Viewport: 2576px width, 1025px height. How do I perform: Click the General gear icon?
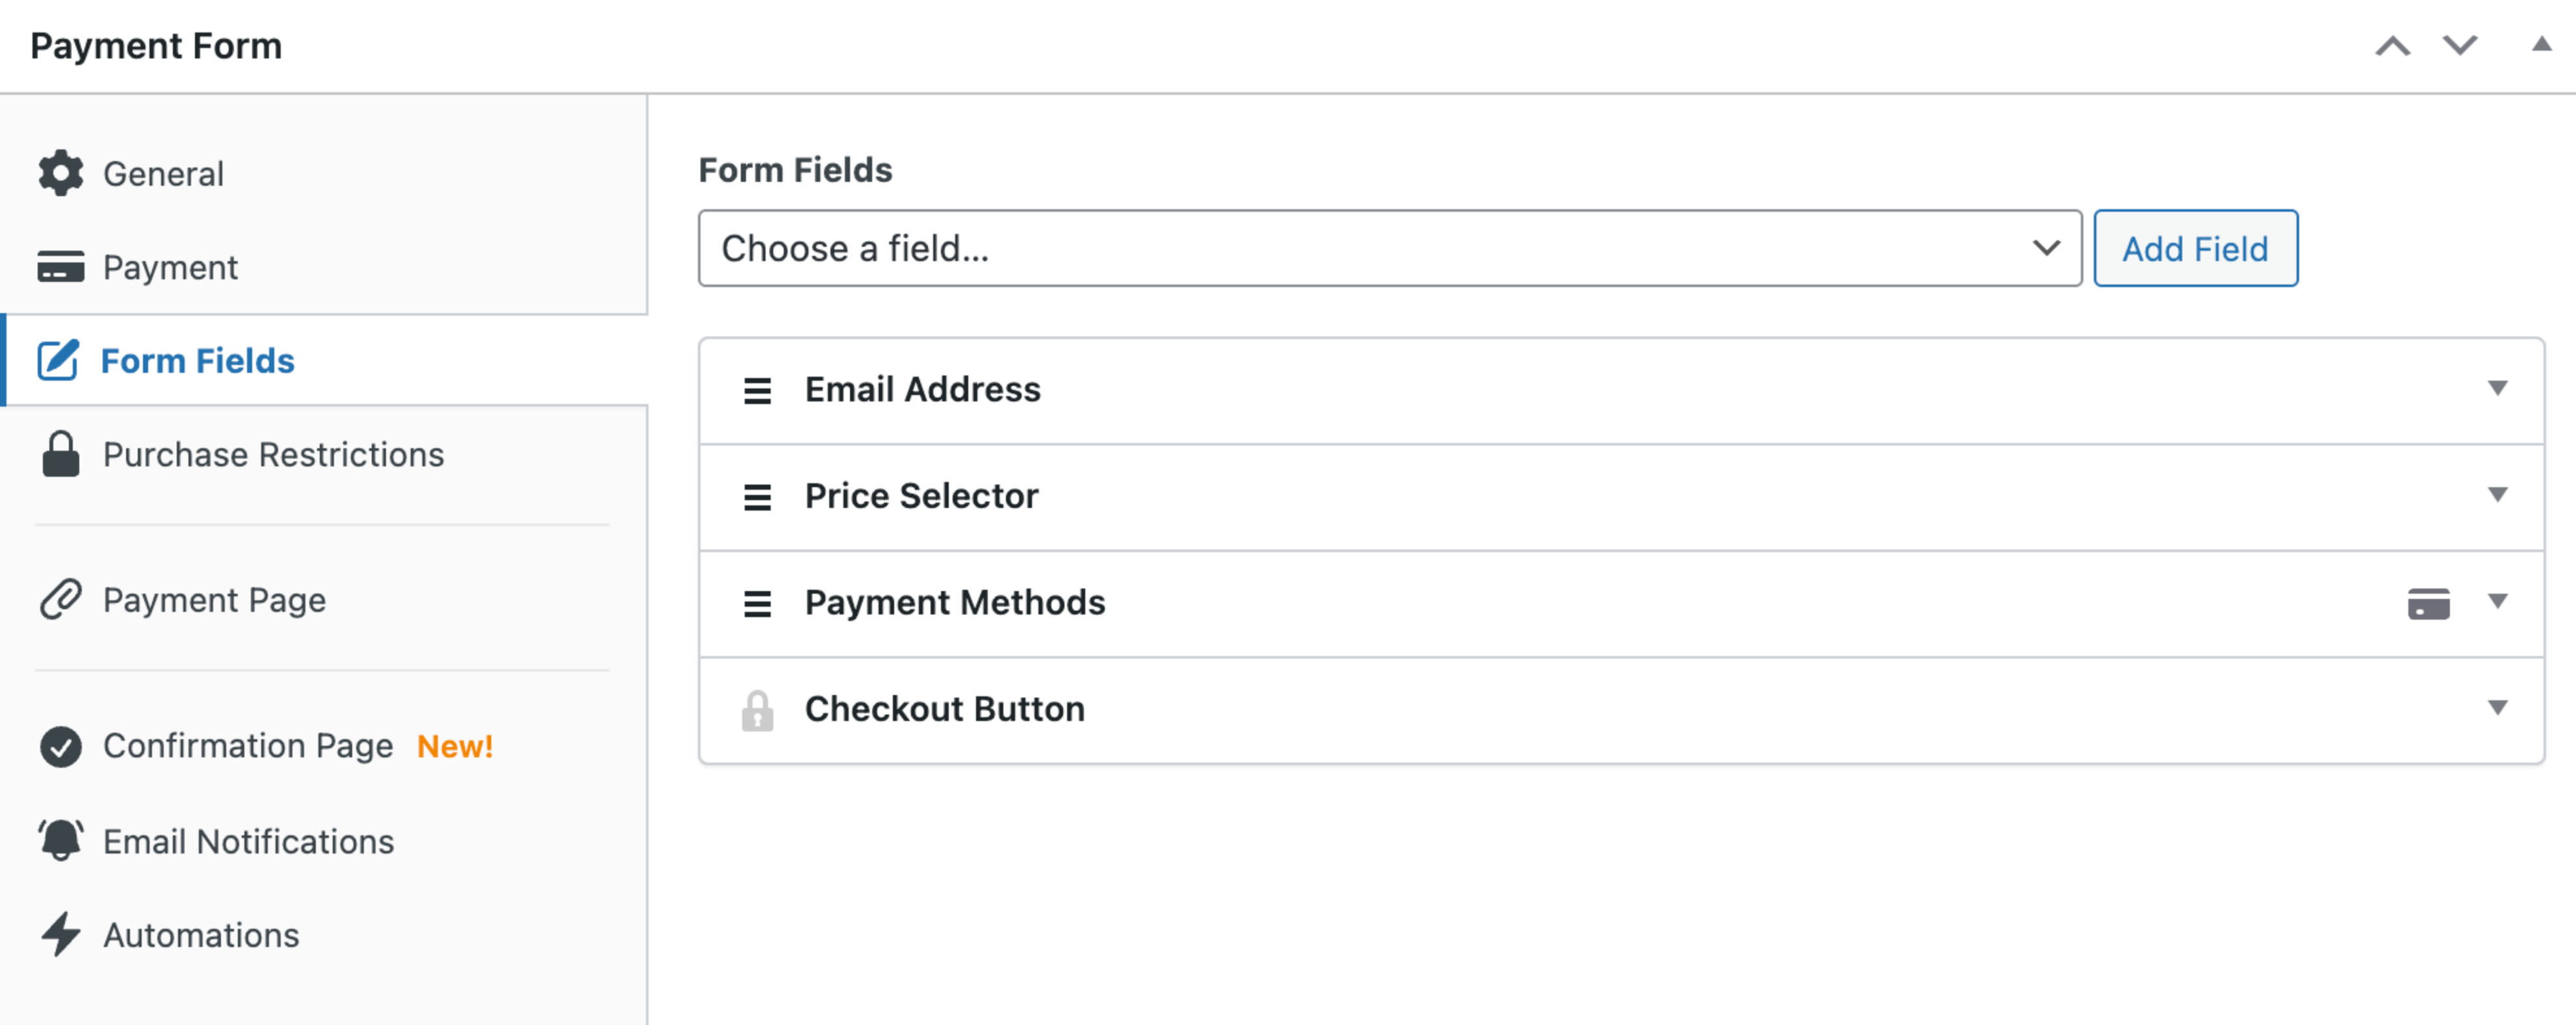pos(61,174)
